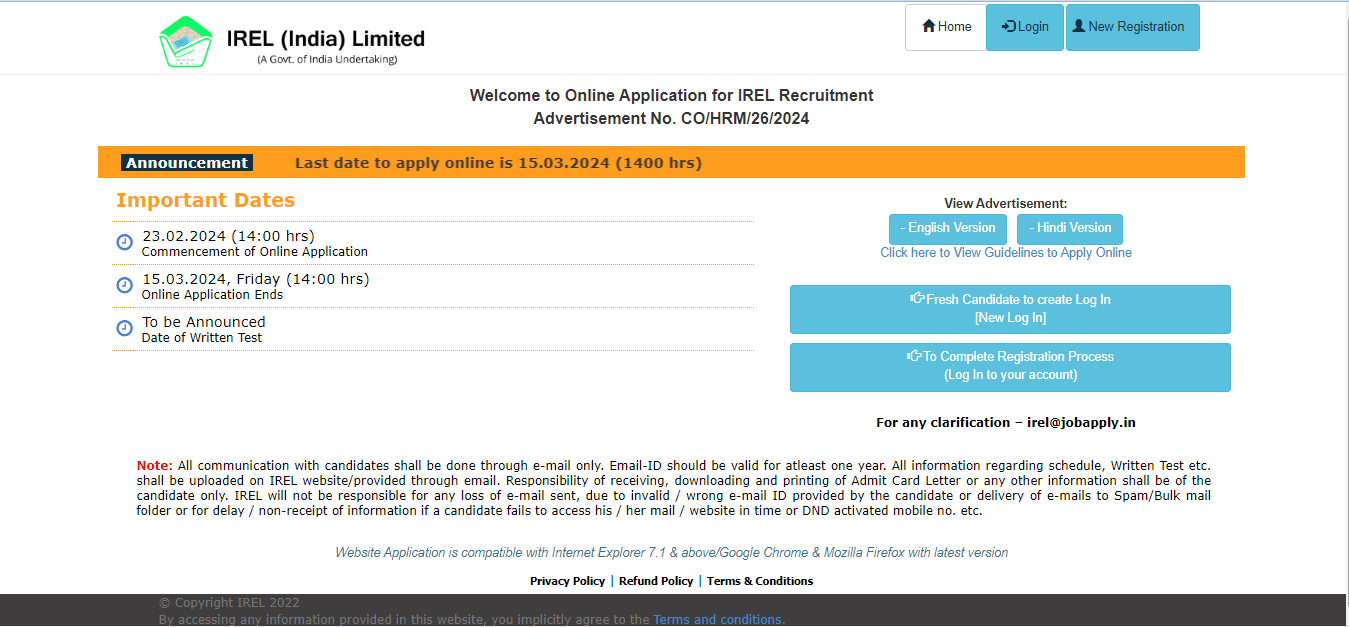Open the Refund Policy link
The height and width of the screenshot is (627, 1349).
tap(656, 581)
